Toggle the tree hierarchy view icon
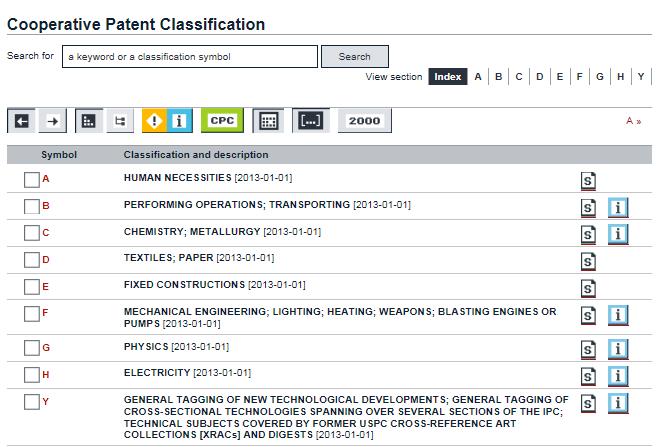Viewport: 665px width, 447px height. 121,121
